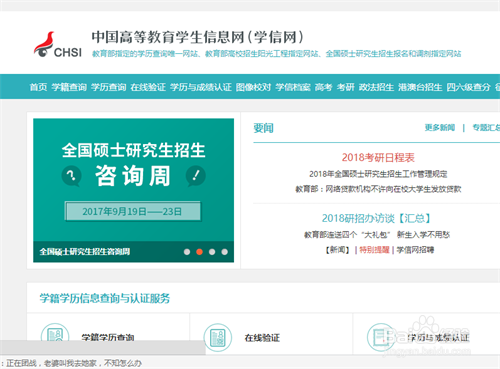Open the 2018考研日程表 headline
500x369 pixels.
click(x=378, y=158)
